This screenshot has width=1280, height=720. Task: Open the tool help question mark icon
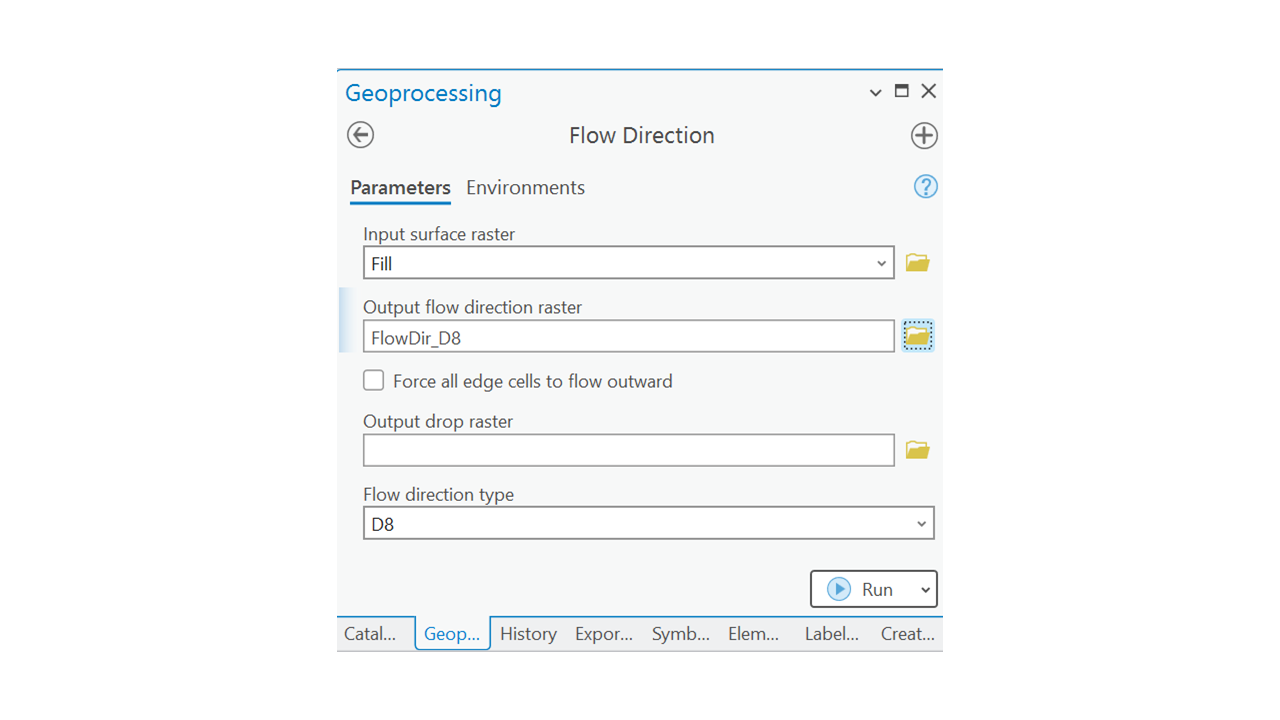coord(925,187)
